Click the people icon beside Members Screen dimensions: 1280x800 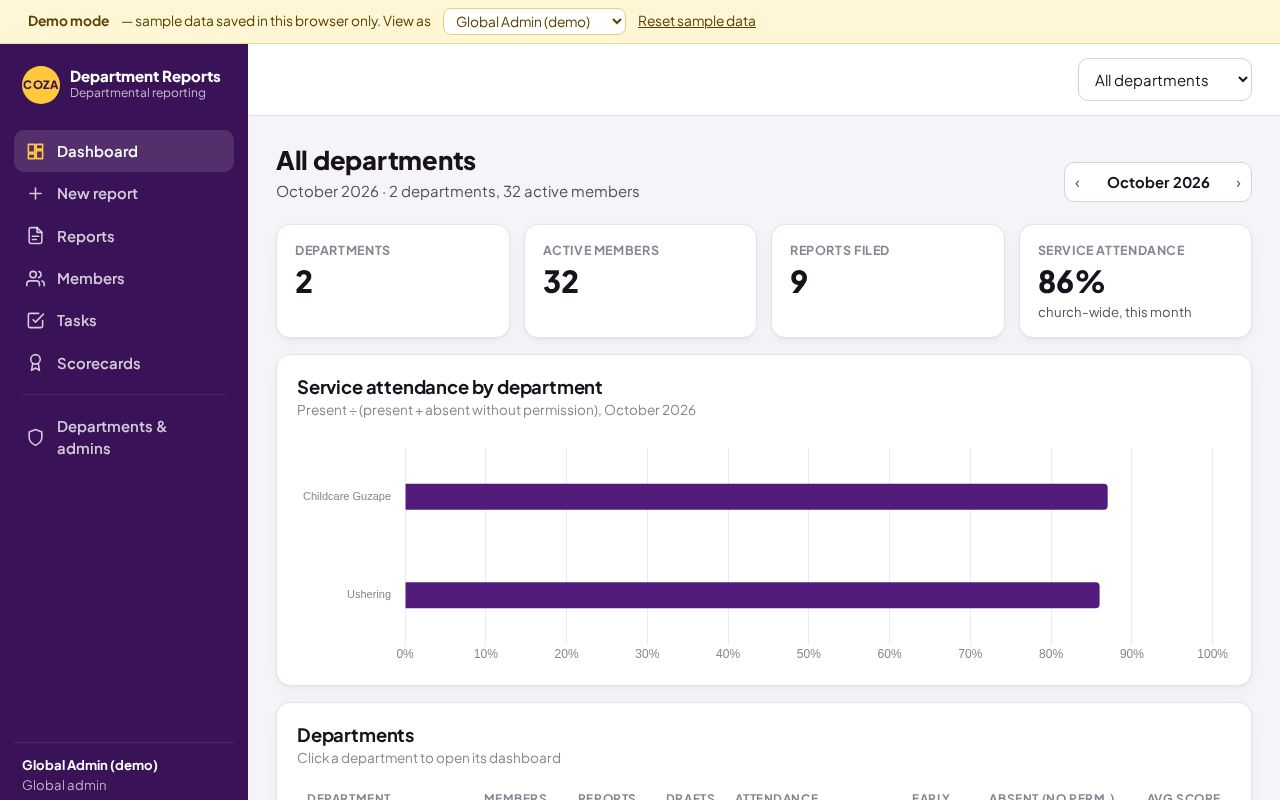point(36,278)
